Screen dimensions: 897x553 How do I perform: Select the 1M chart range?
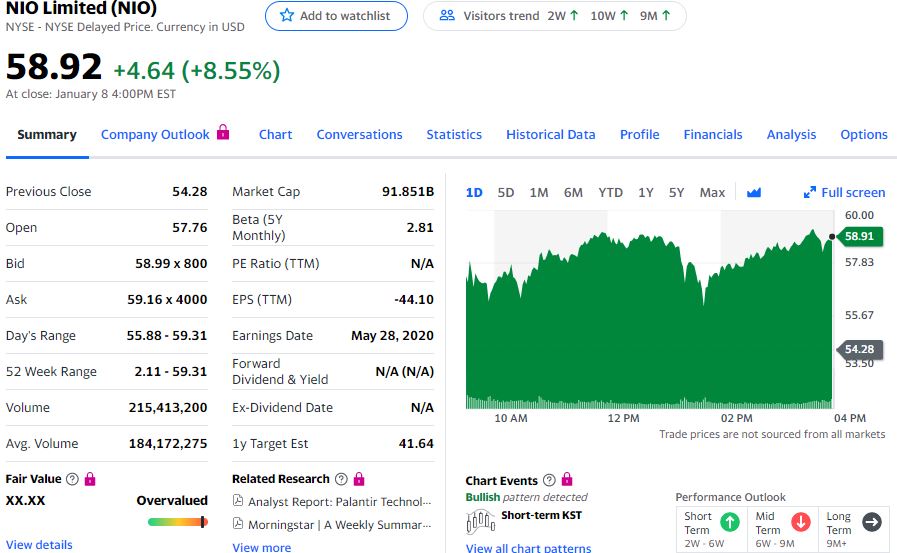click(x=539, y=193)
